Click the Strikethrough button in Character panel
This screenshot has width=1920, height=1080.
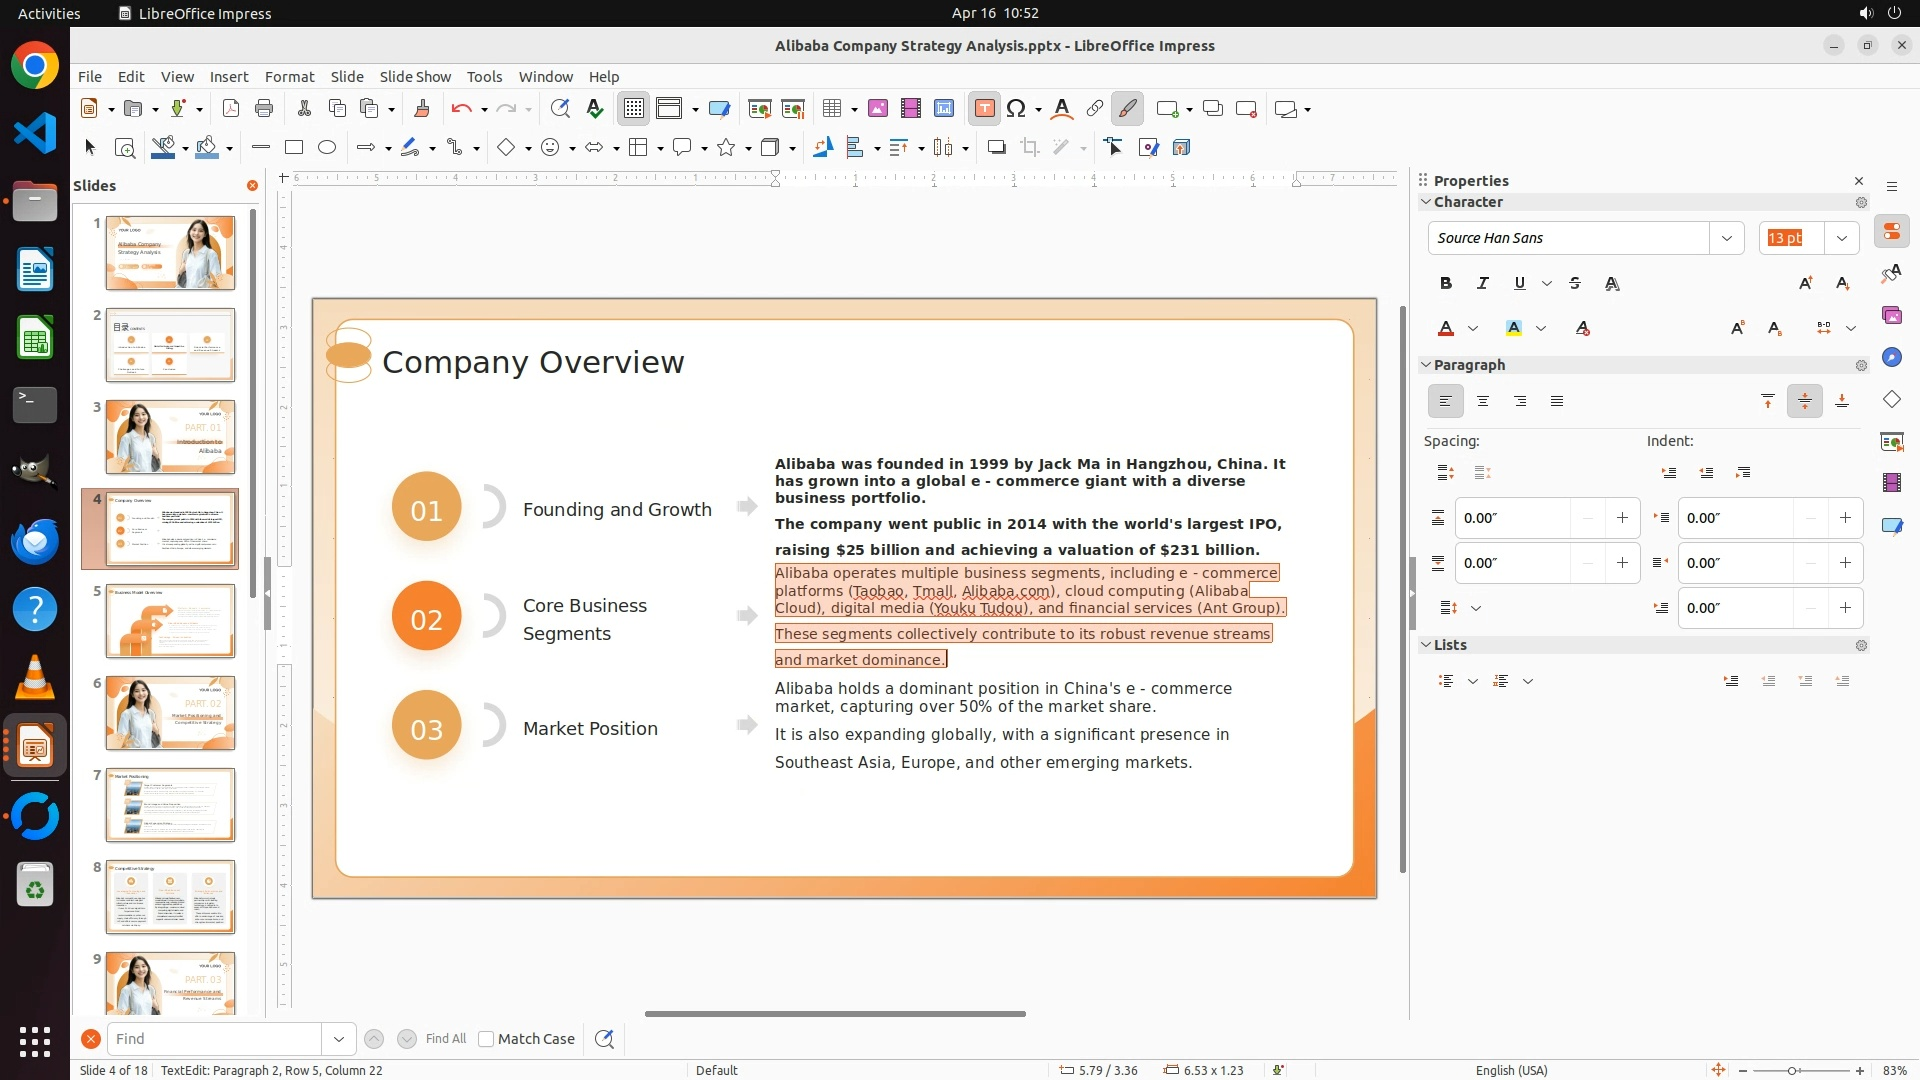pyautogui.click(x=1575, y=284)
